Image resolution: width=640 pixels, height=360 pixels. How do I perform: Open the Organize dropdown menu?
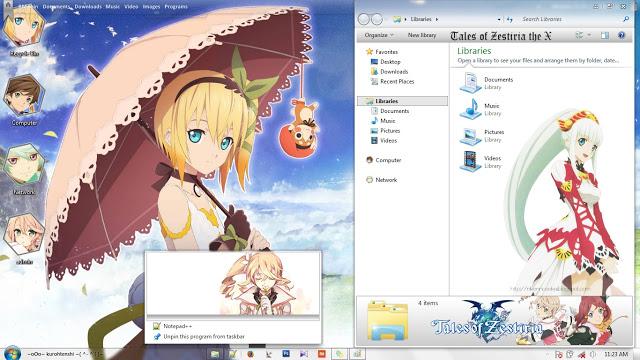tap(379, 35)
